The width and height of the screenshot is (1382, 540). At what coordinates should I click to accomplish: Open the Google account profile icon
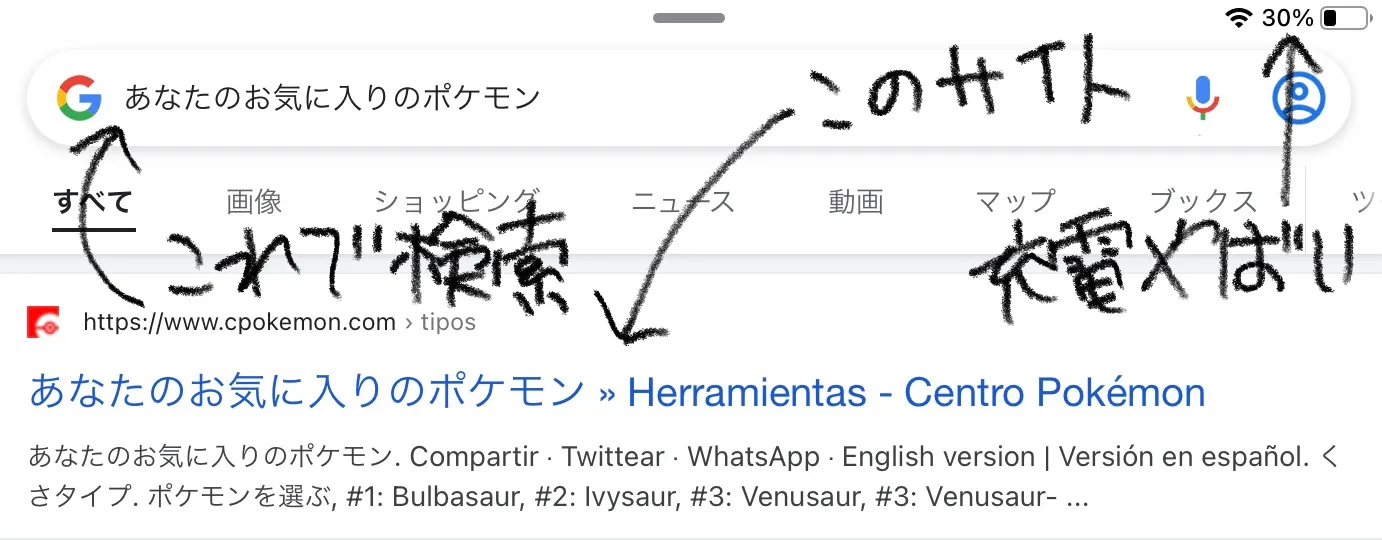[x=1299, y=98]
